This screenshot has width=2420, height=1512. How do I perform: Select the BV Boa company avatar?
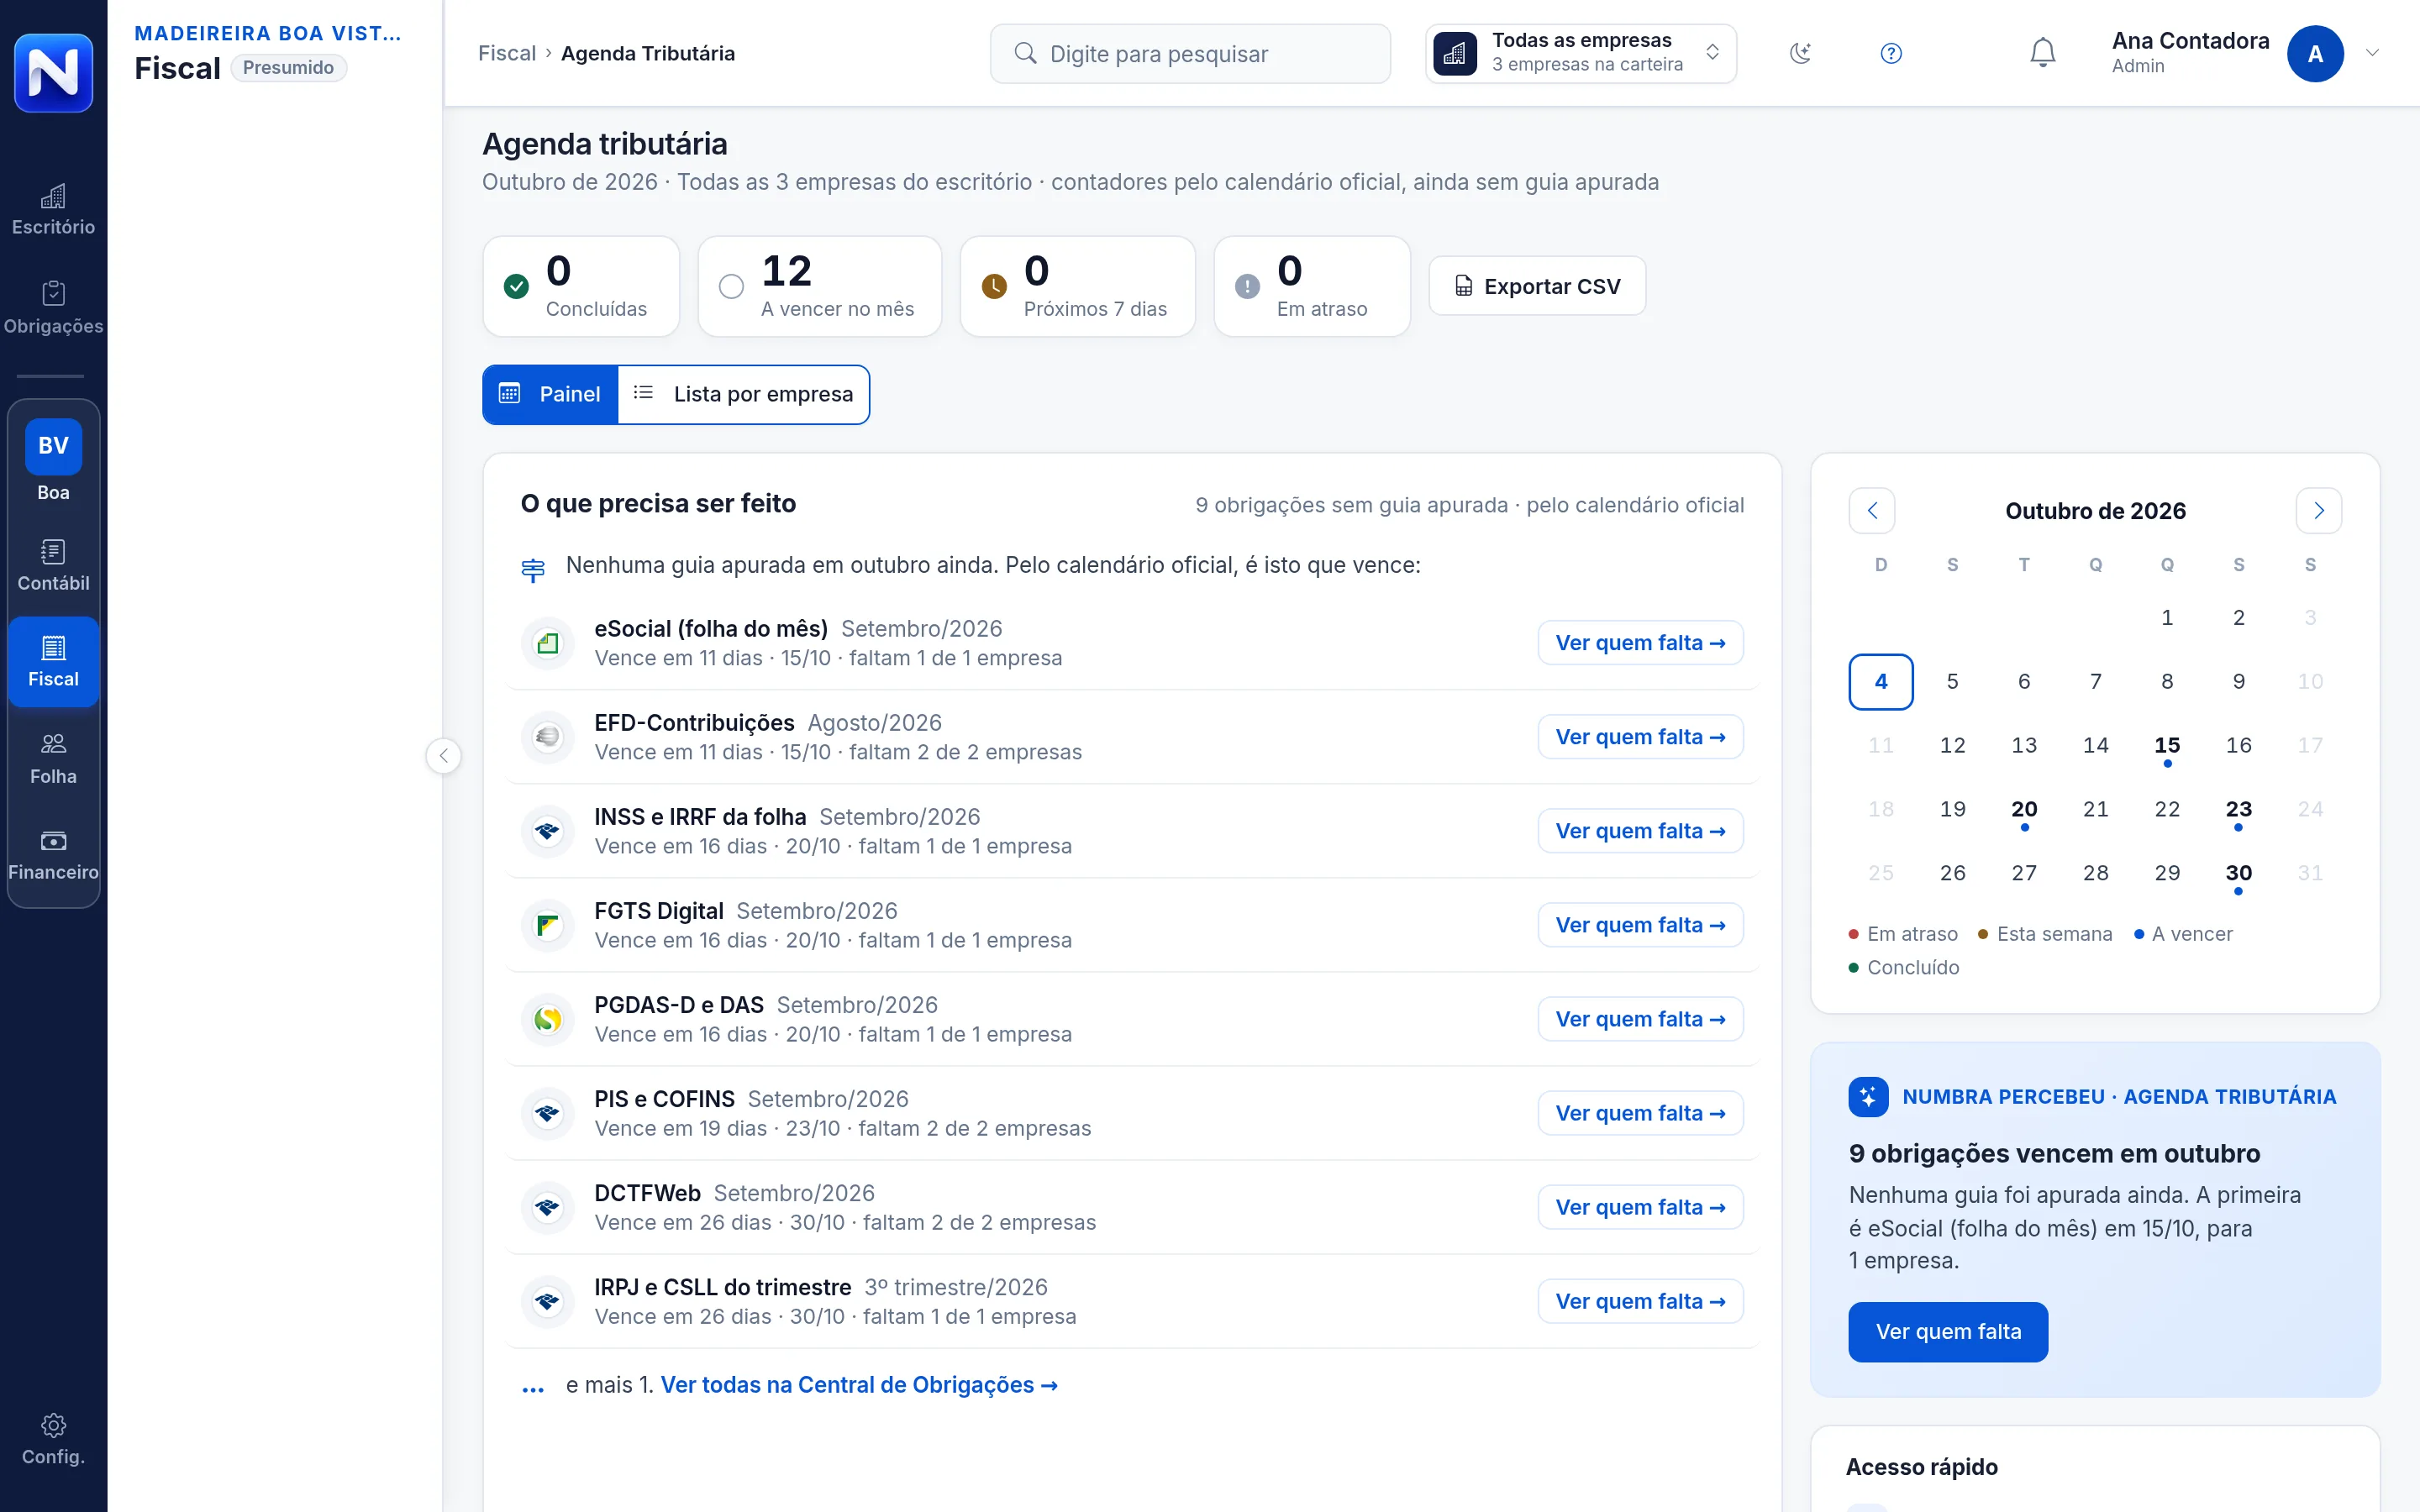pos(53,446)
